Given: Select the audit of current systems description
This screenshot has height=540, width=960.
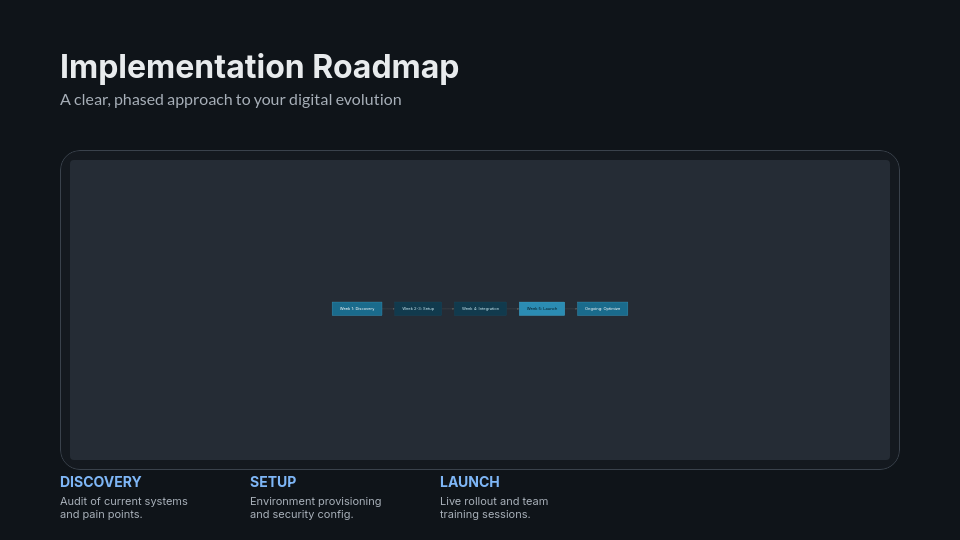Looking at the screenshot, I should pos(123,508).
